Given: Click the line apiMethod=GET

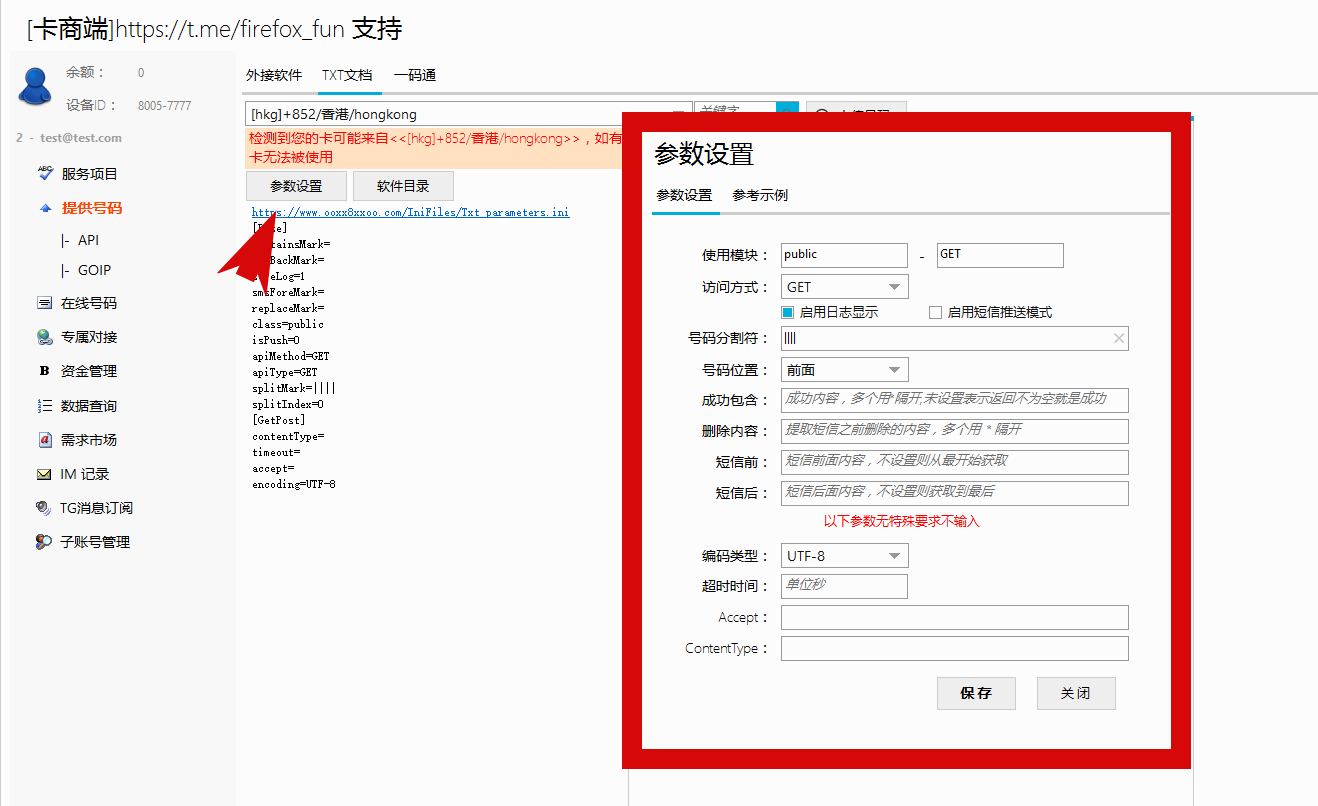Looking at the screenshot, I should pos(290,356).
